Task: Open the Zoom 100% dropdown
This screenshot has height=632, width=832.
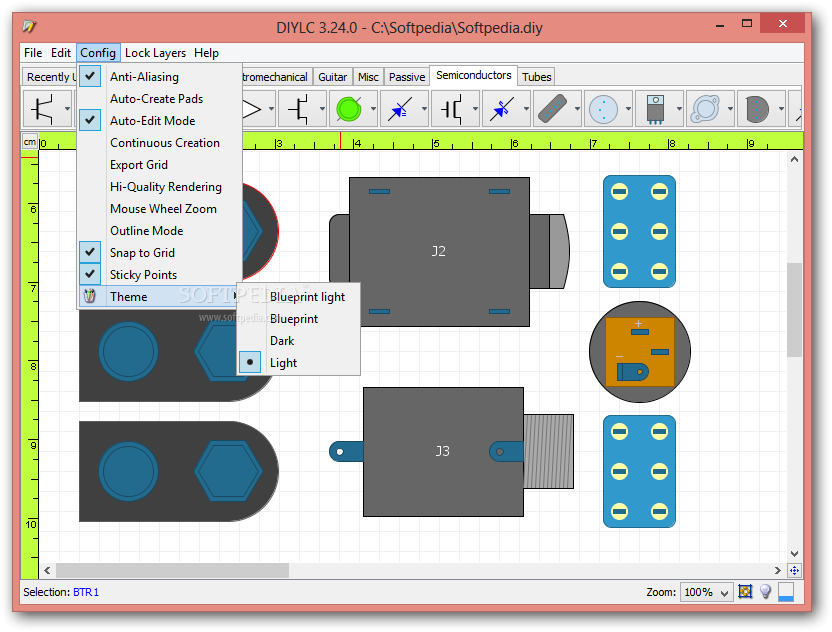Action: click(x=706, y=592)
